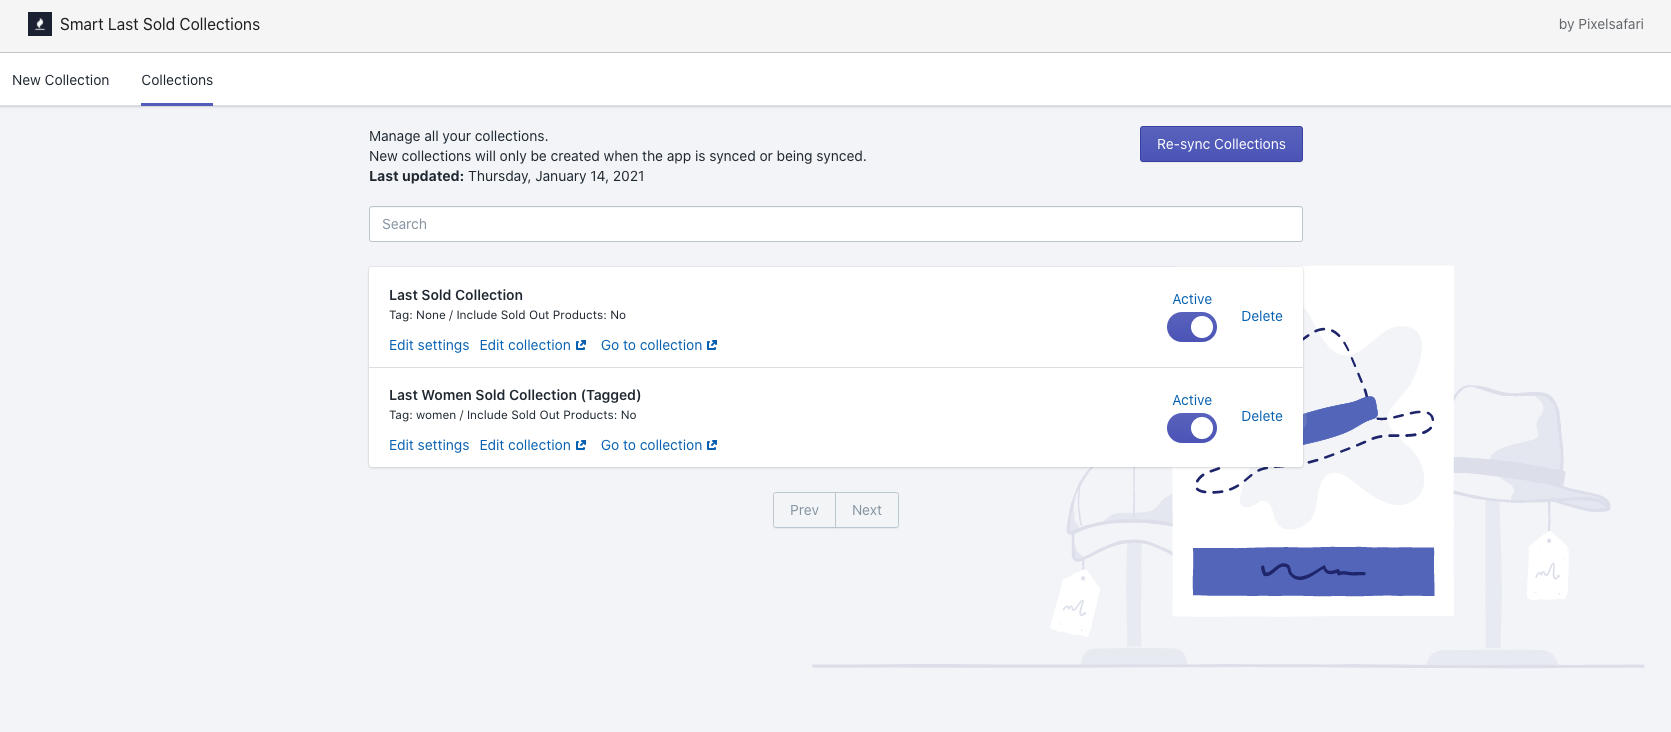Click the Smart Last Sold Collections app logo icon
The height and width of the screenshot is (732, 1671).
(x=40, y=24)
